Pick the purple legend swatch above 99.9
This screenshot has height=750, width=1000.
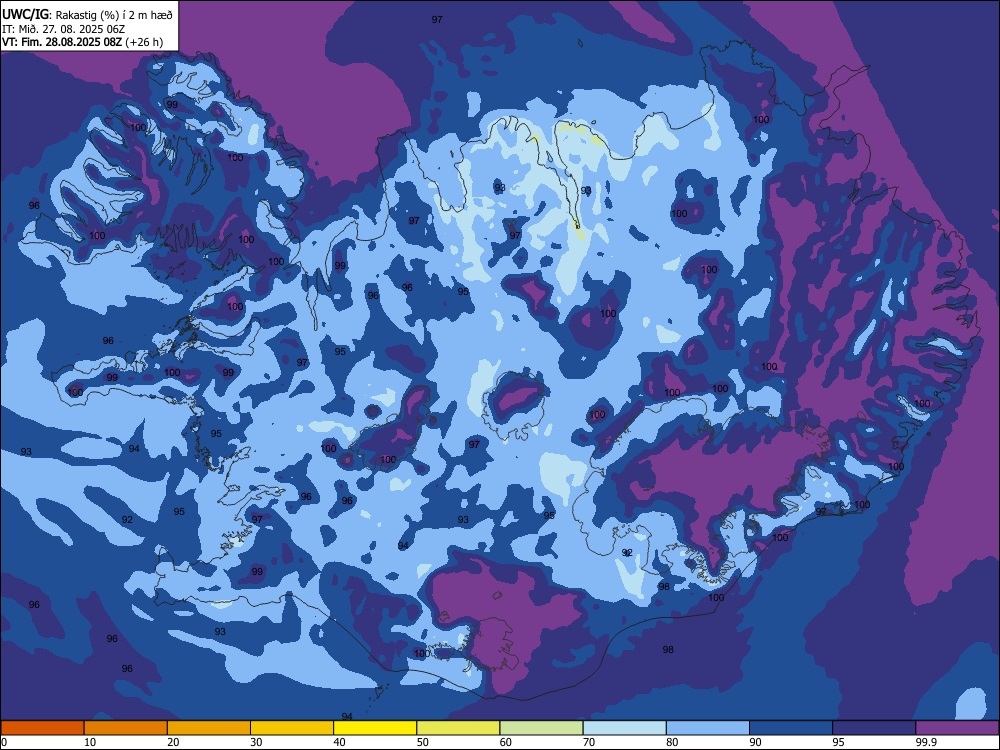[x=957, y=728]
